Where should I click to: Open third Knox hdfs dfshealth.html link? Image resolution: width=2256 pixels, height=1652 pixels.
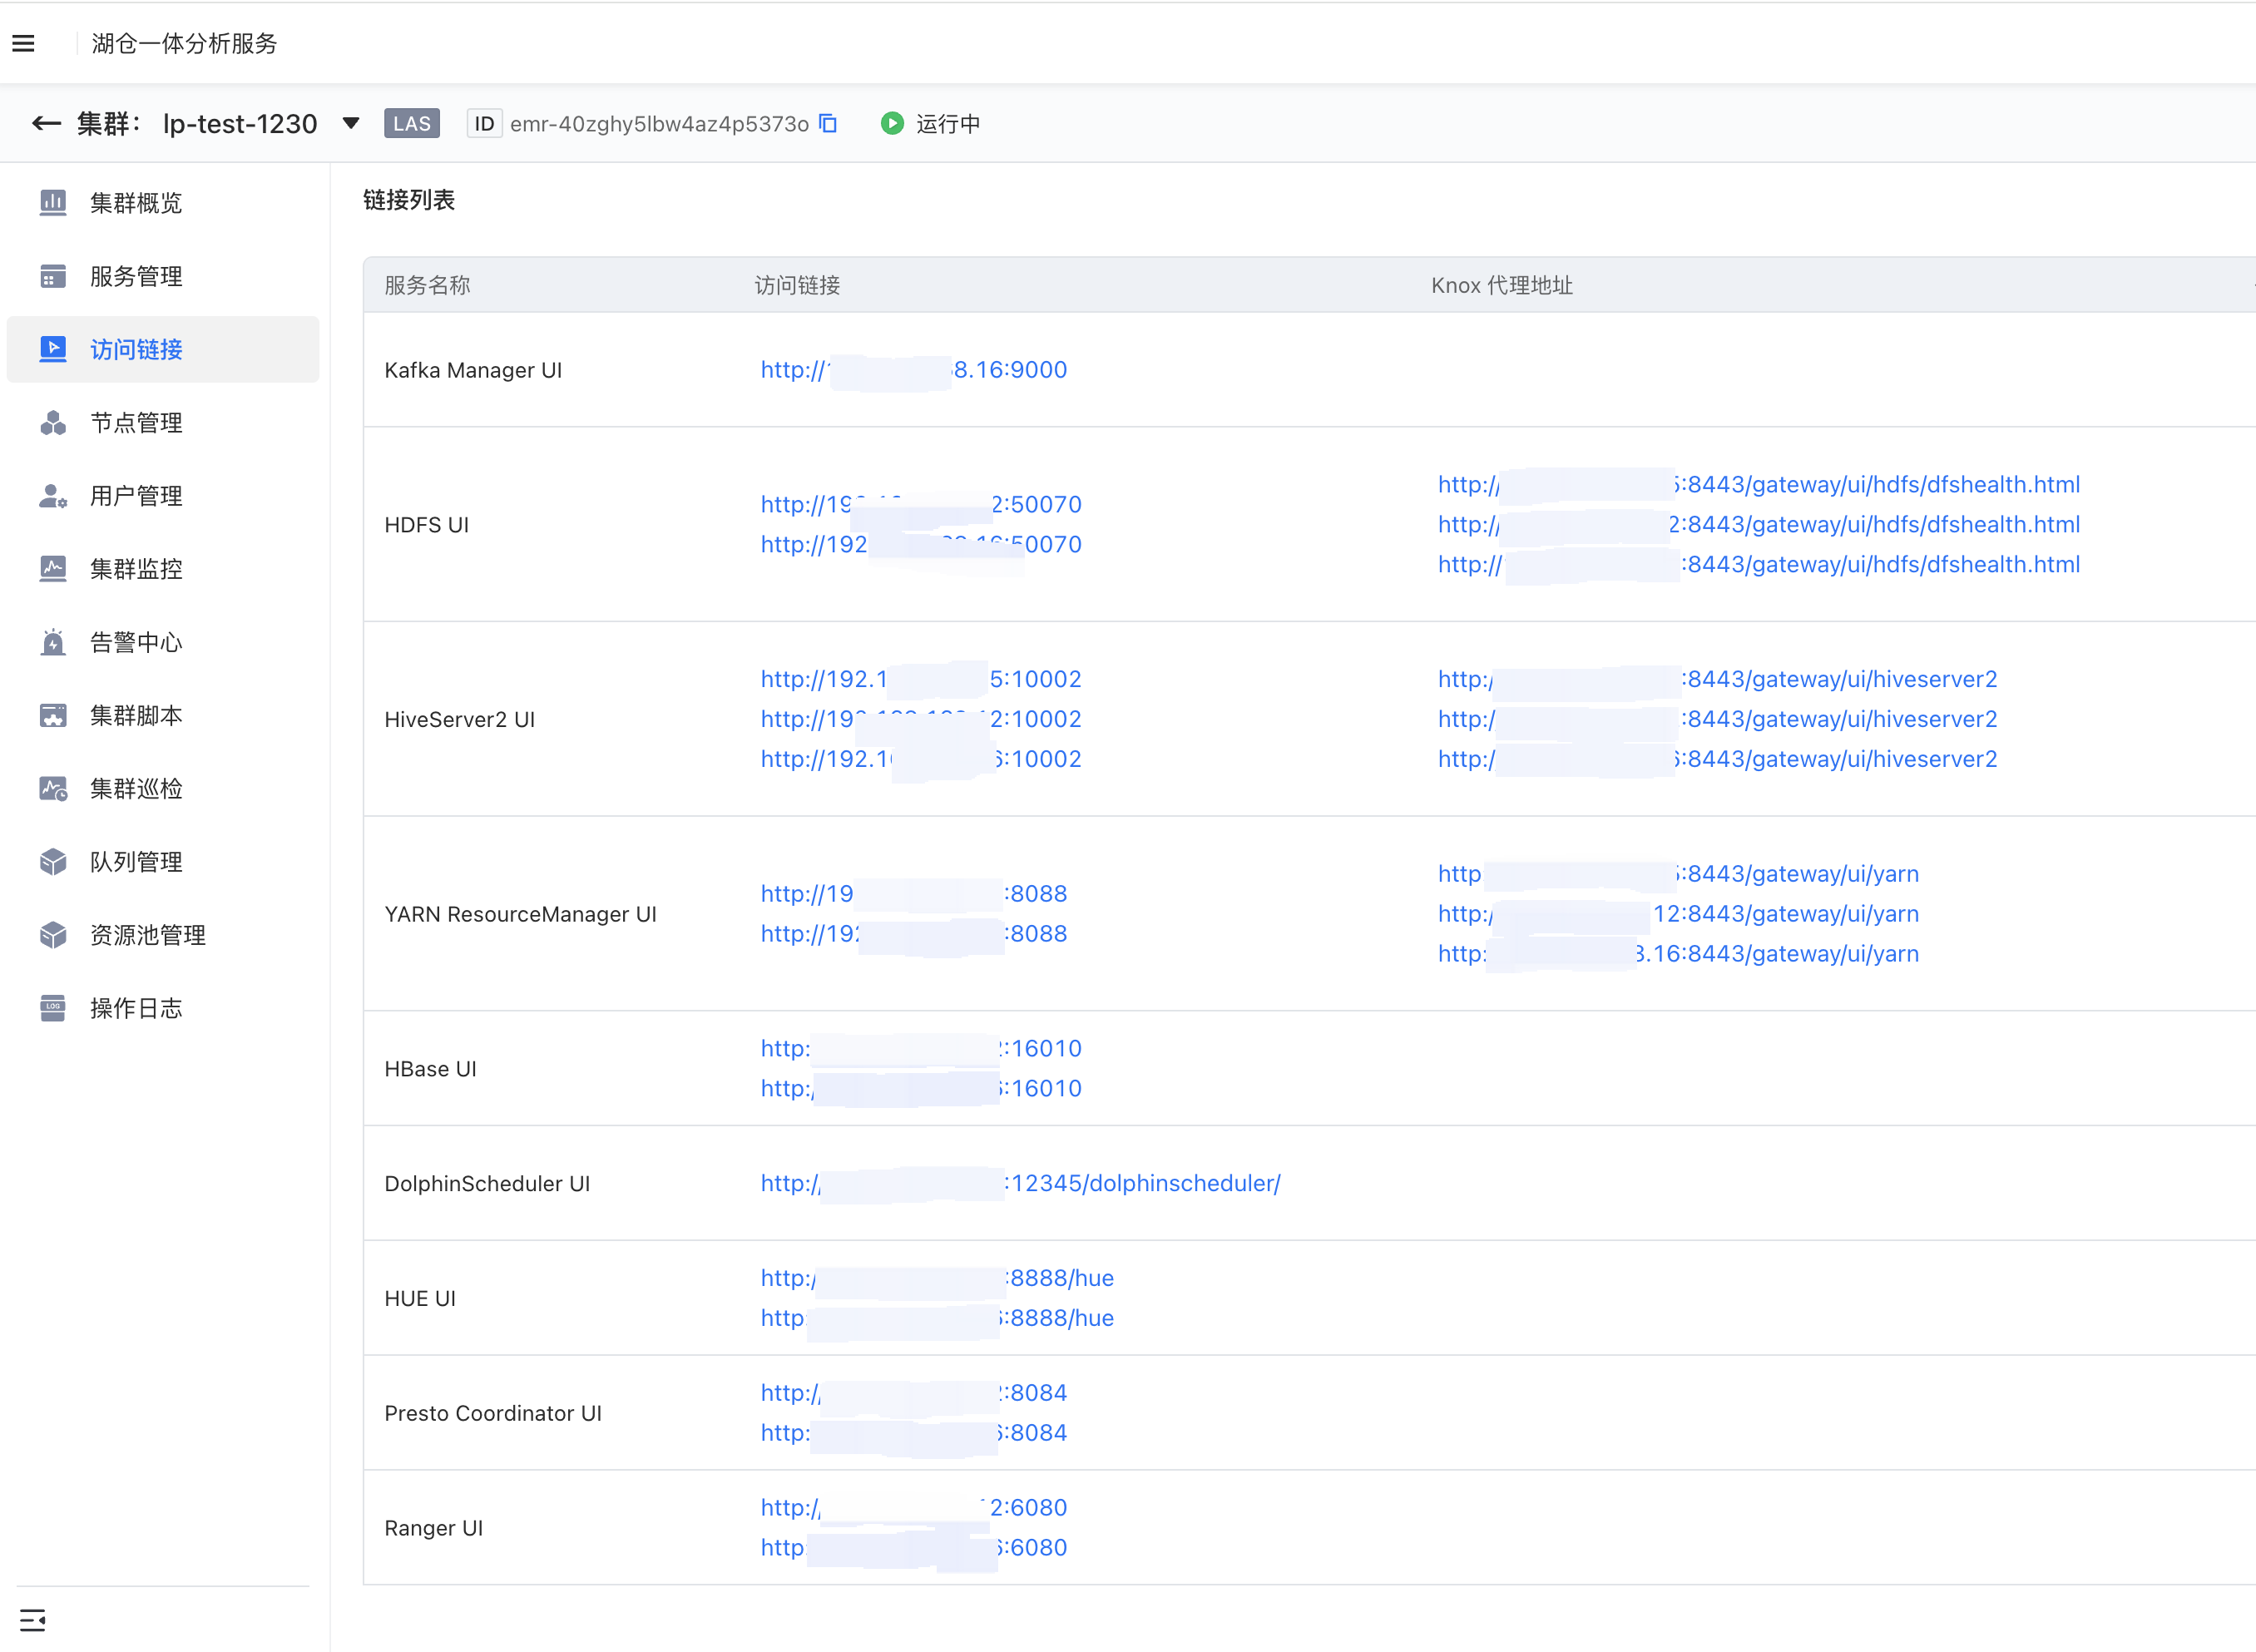[1759, 564]
